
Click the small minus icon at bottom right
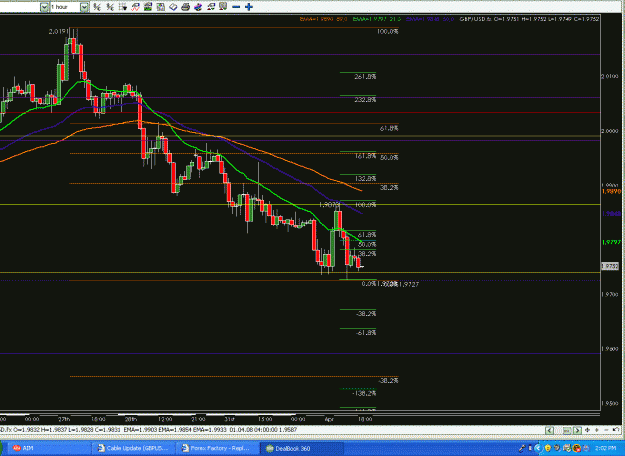(606, 430)
